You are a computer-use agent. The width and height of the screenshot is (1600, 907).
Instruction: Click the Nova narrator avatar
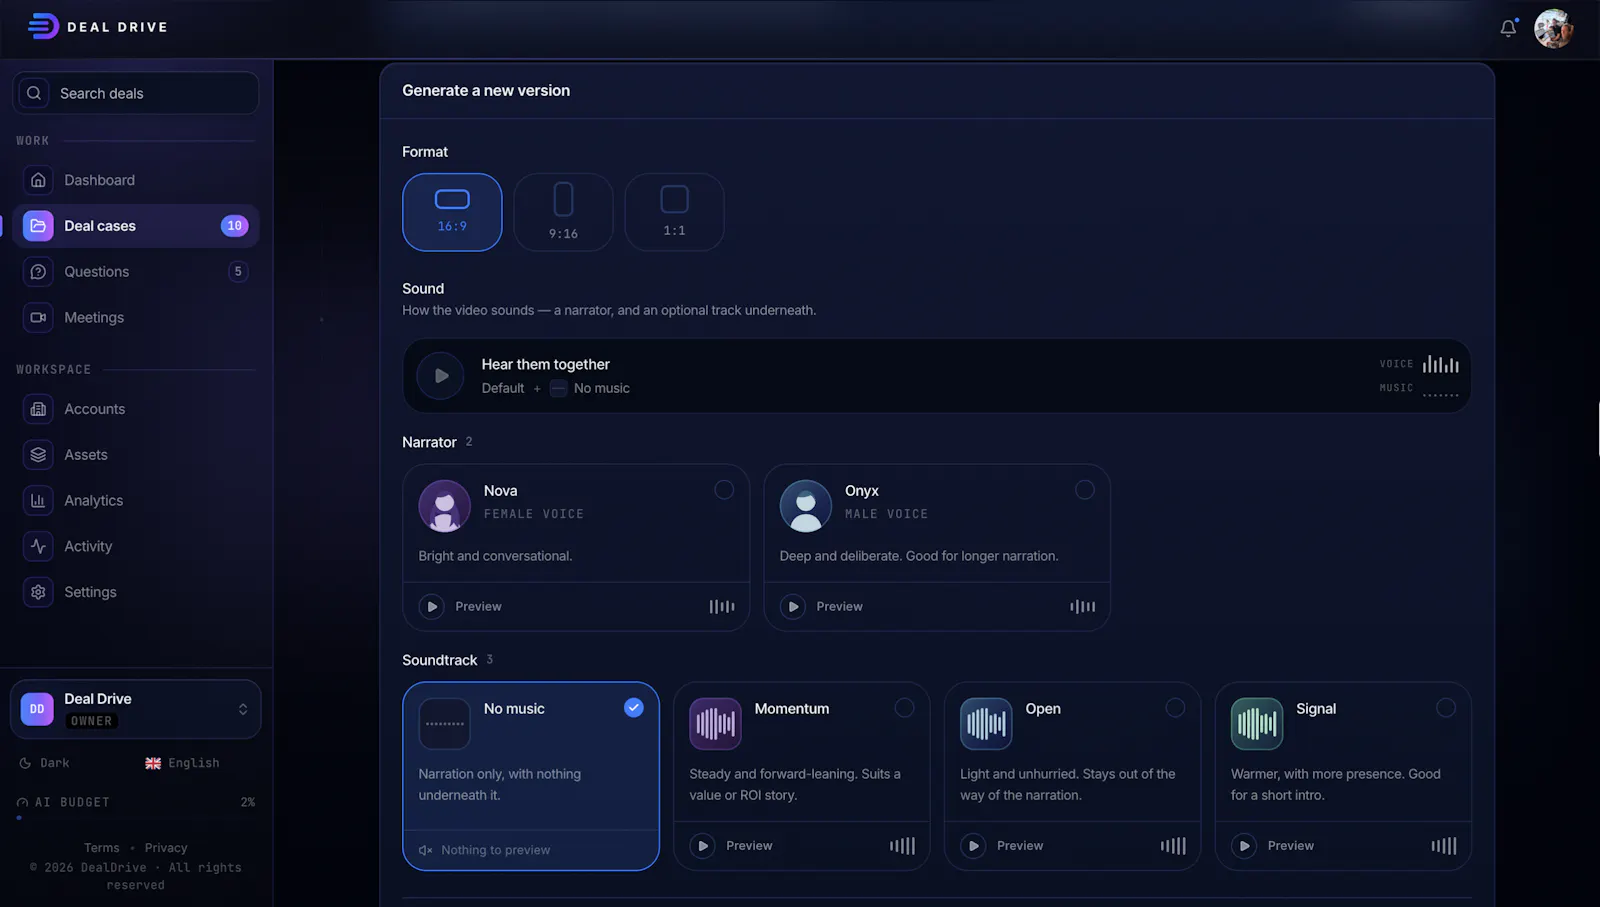(x=445, y=506)
